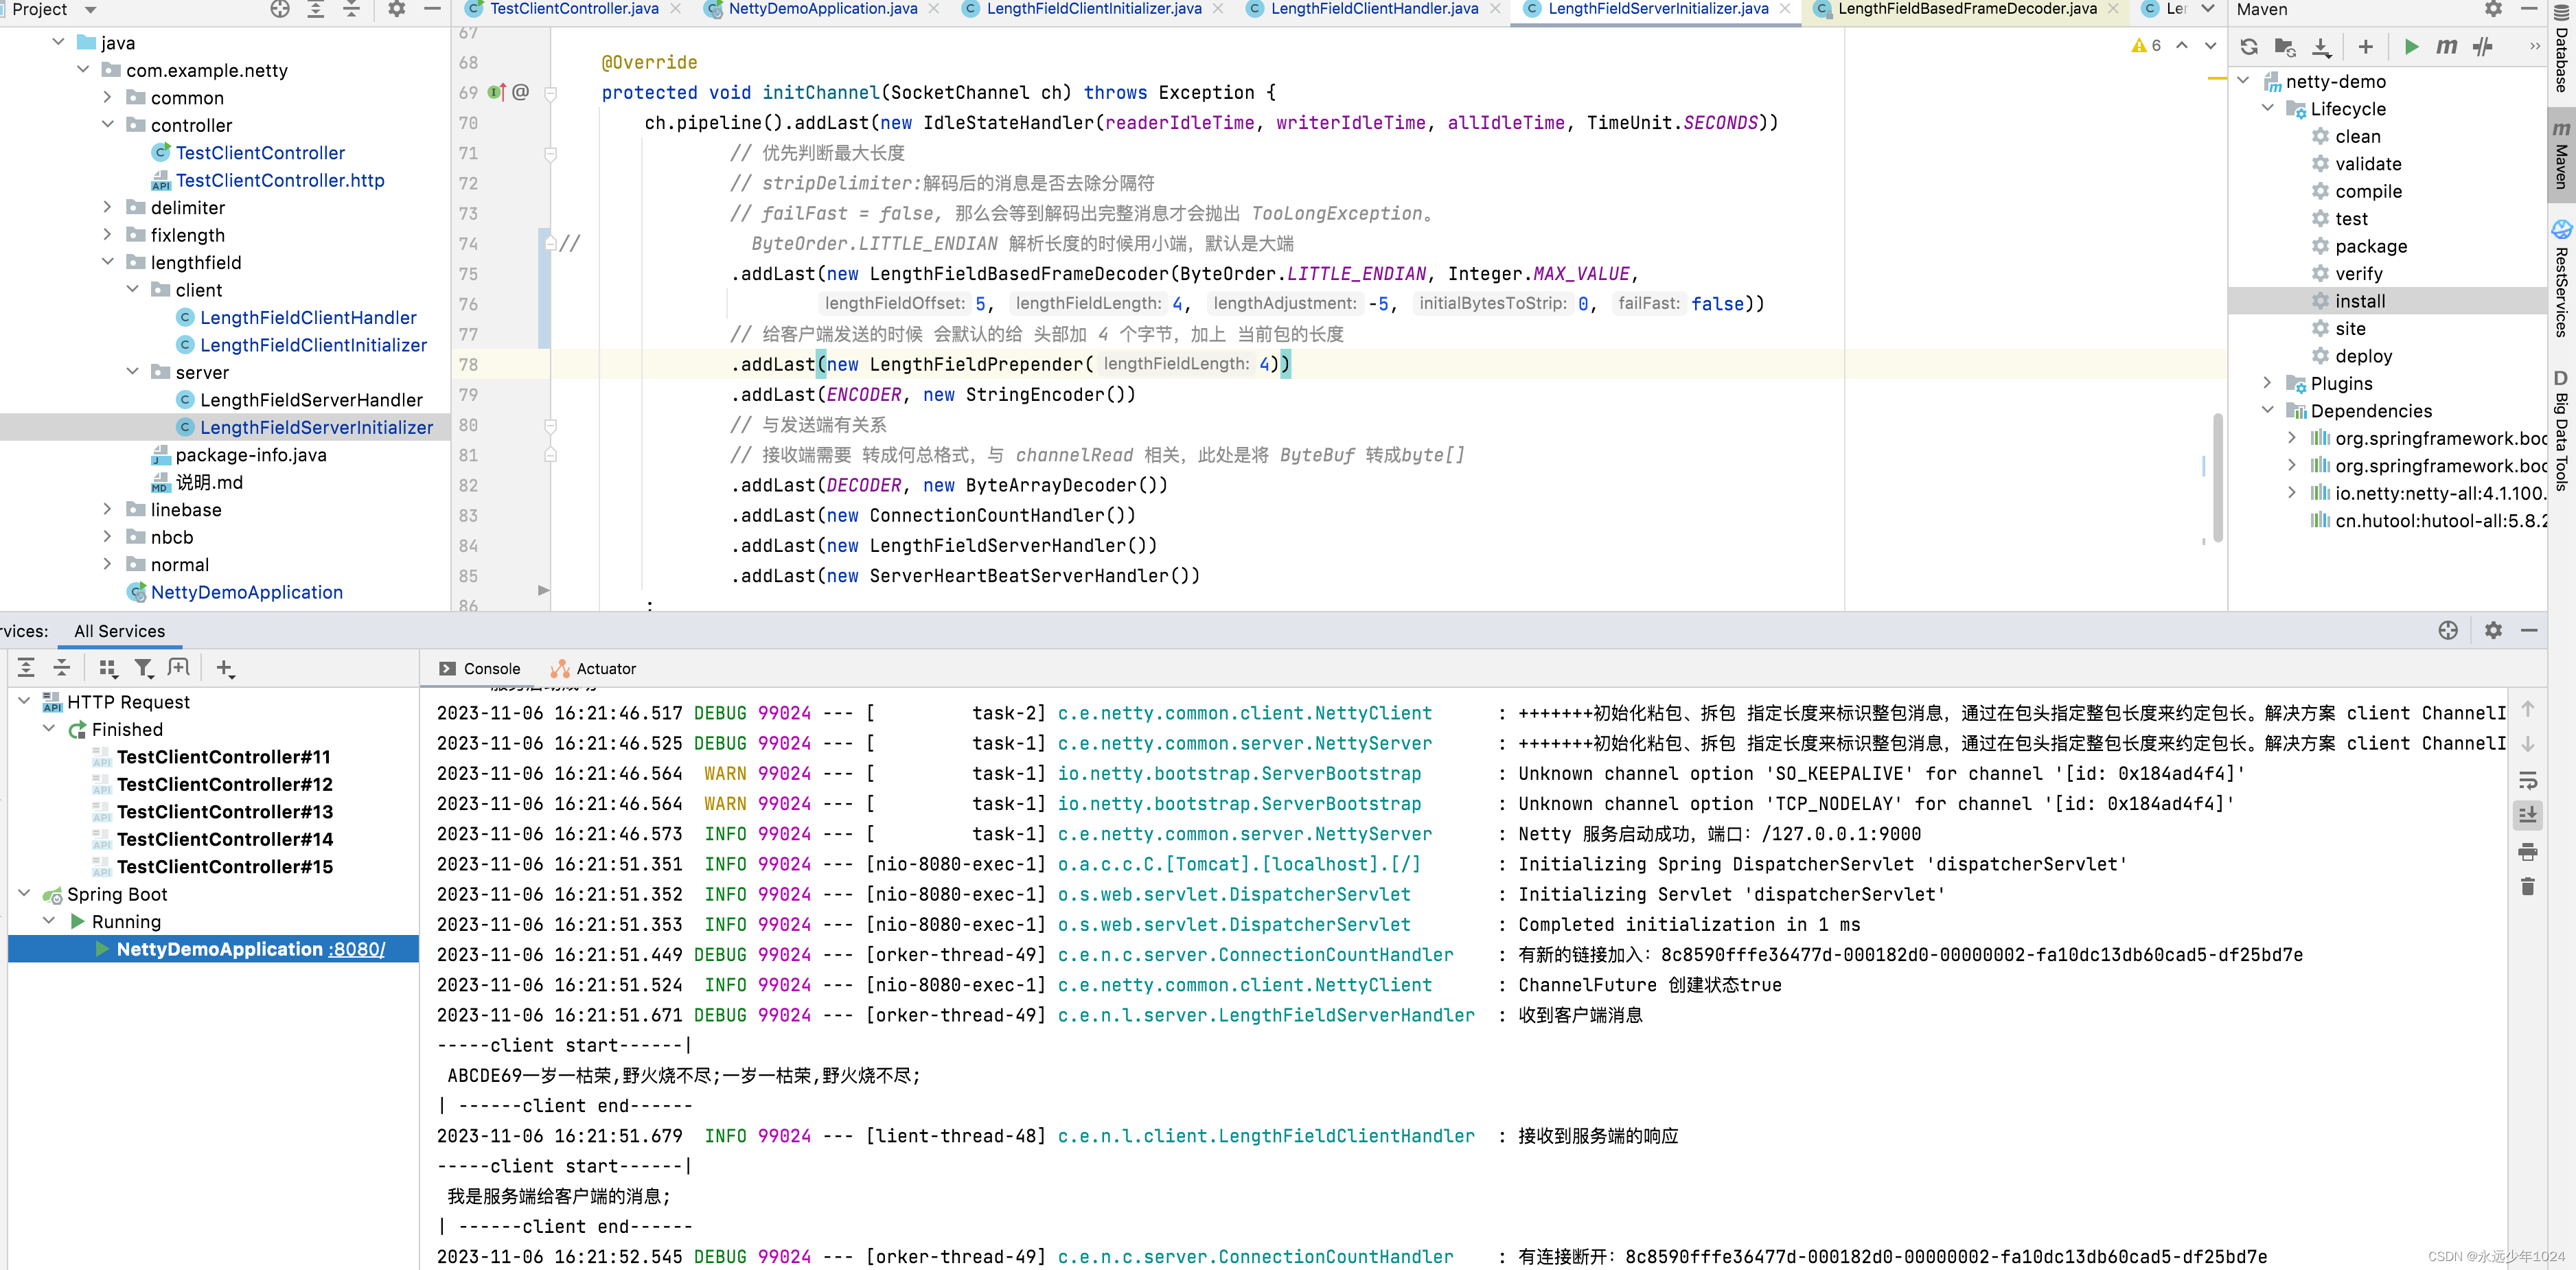Image resolution: width=2576 pixels, height=1270 pixels.
Task: Run Maven install lifecycle phase
Action: 2359,301
